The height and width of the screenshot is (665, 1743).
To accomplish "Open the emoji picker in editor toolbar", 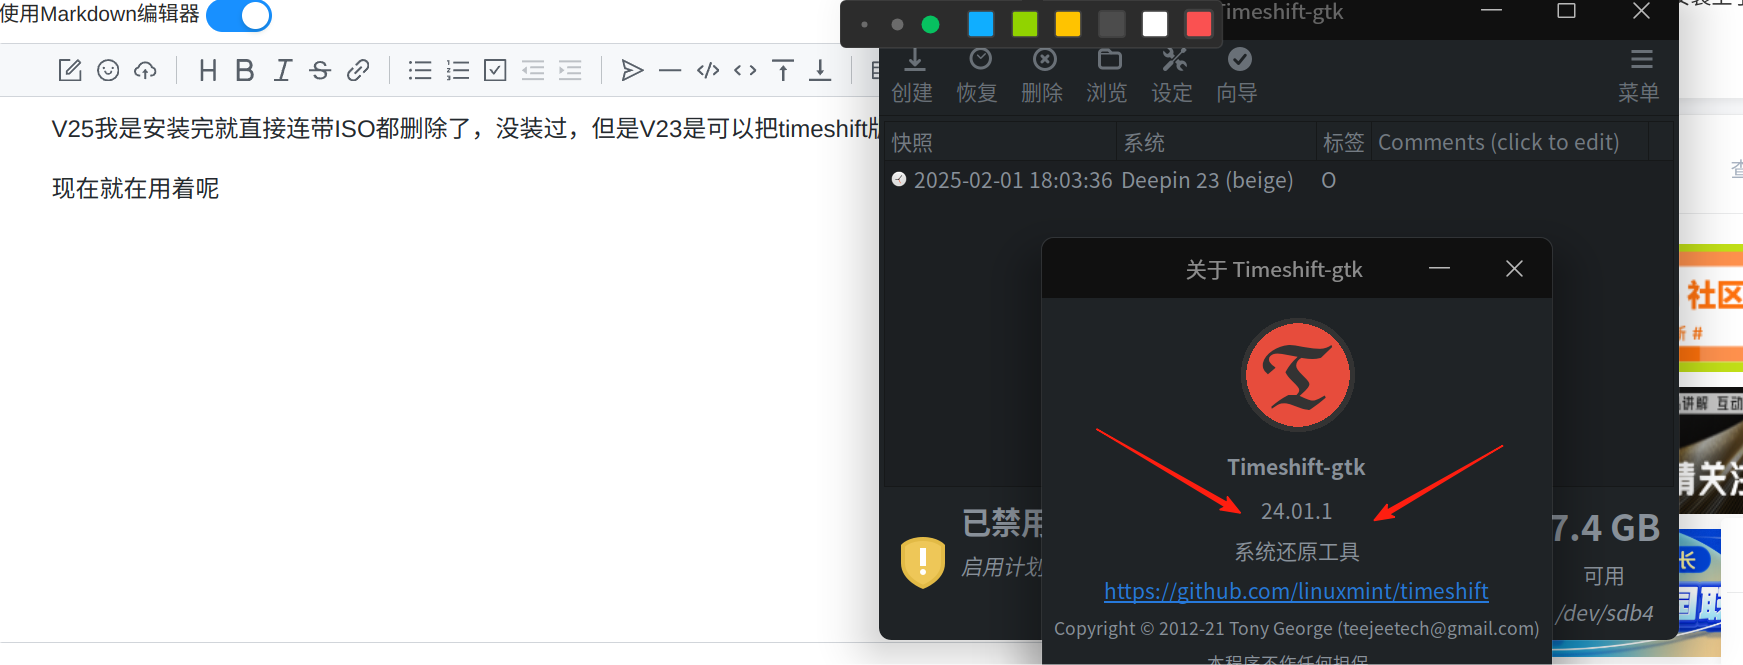I will tap(108, 70).
